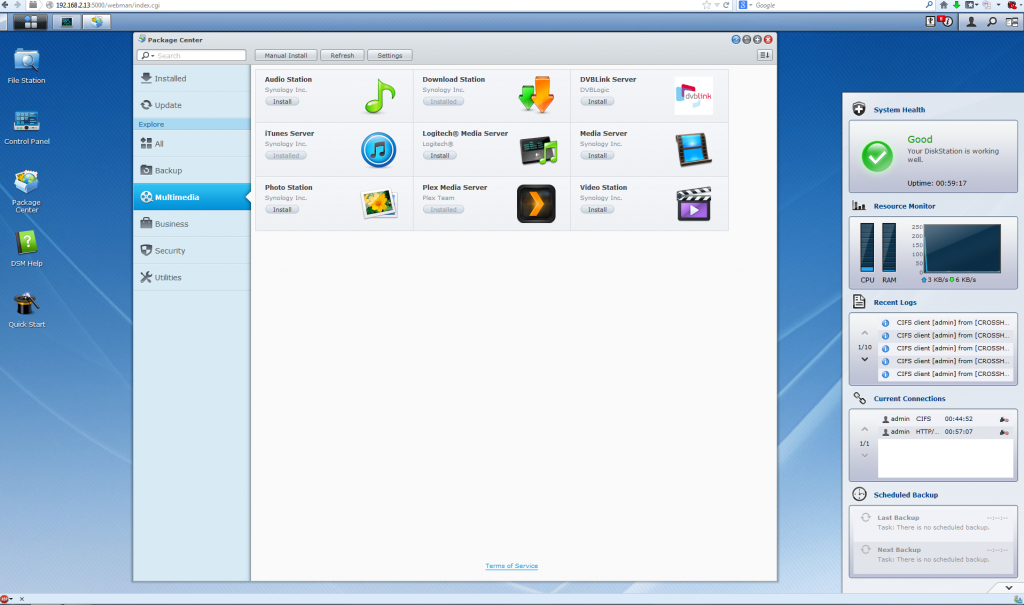Disconnect the admin HTTP connection
This screenshot has height=605, width=1024.
point(1004,433)
